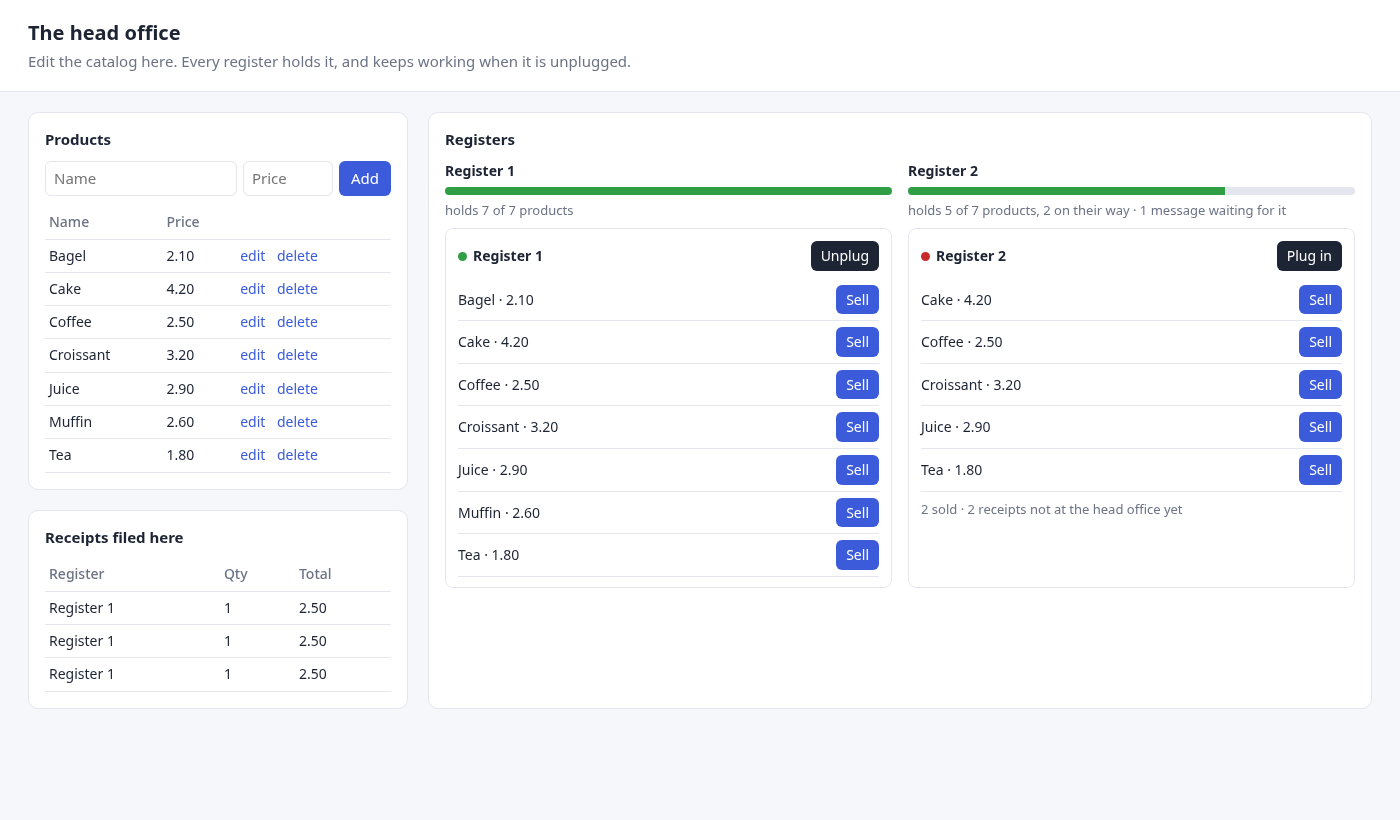Sell a Coffee on Register 2
Screen dimensions: 1400x820
(1320, 342)
